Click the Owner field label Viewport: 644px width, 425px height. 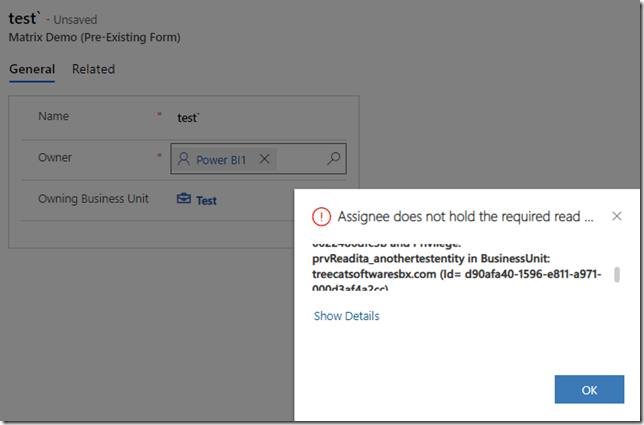55,158
